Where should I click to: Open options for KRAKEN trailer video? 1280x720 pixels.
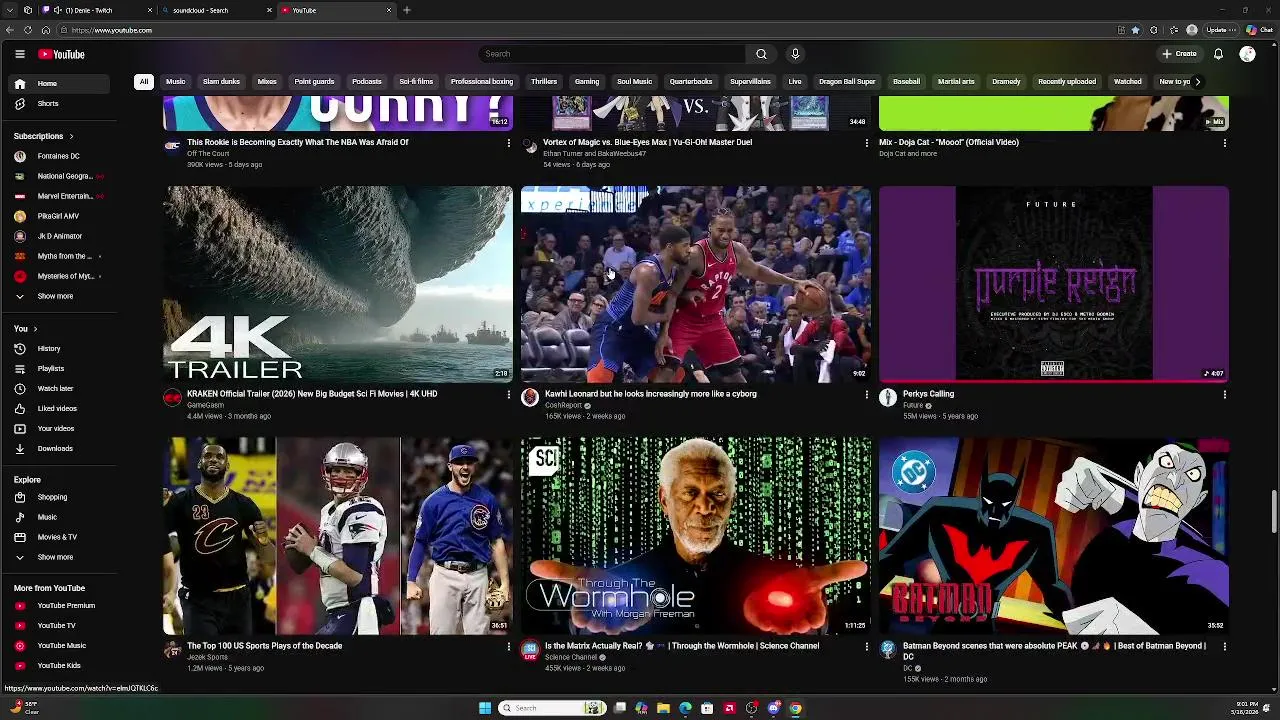[508, 395]
